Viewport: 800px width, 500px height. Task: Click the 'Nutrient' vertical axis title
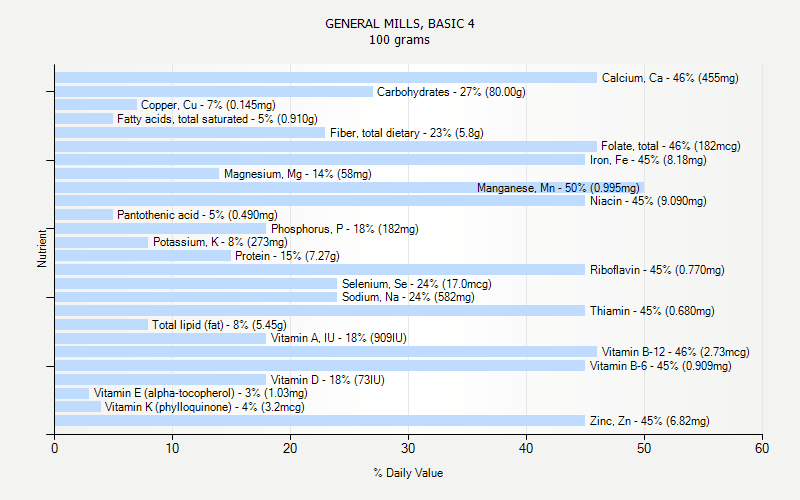(x=41, y=248)
